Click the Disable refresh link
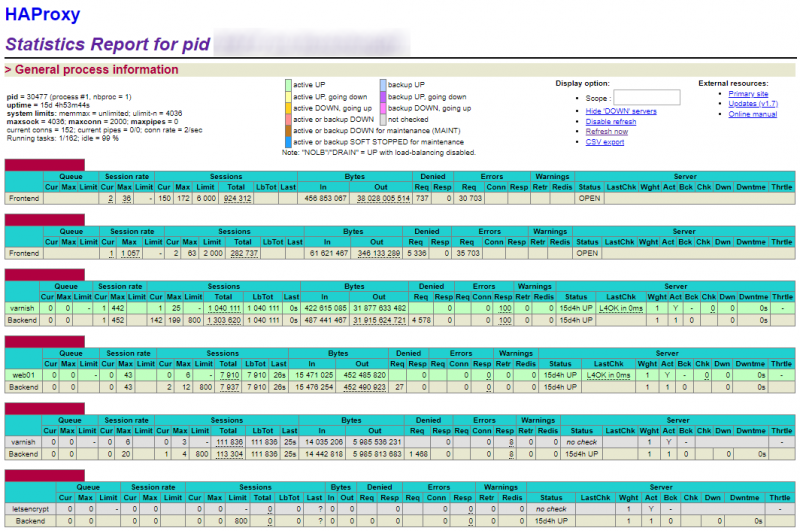Viewport: 800px width, 531px height. pyautogui.click(x=611, y=121)
